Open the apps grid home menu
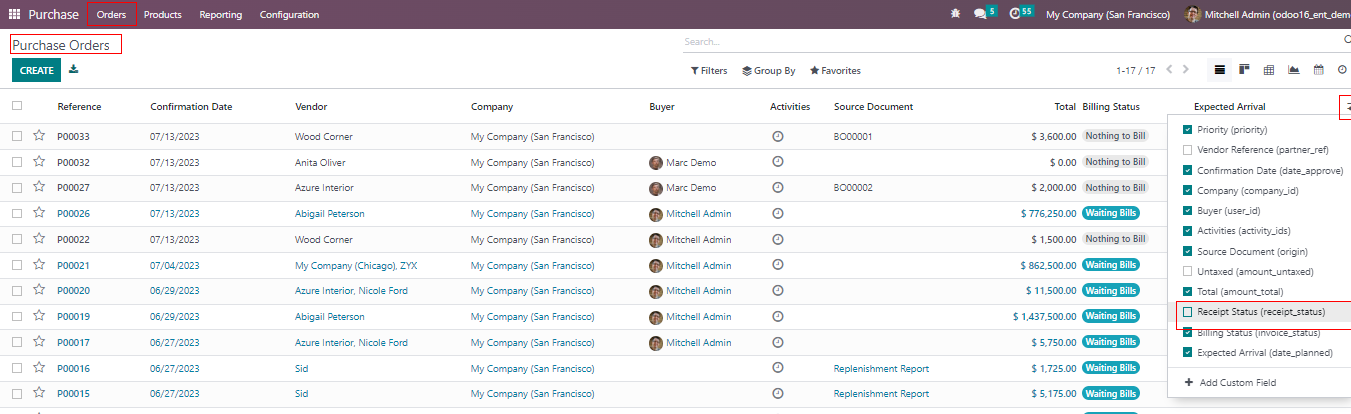The height and width of the screenshot is (414, 1351). pos(14,14)
